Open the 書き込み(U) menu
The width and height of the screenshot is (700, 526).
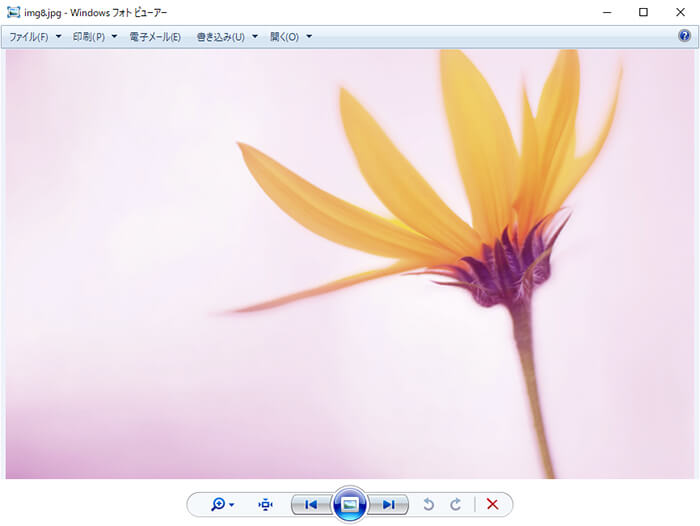pyautogui.click(x=221, y=37)
